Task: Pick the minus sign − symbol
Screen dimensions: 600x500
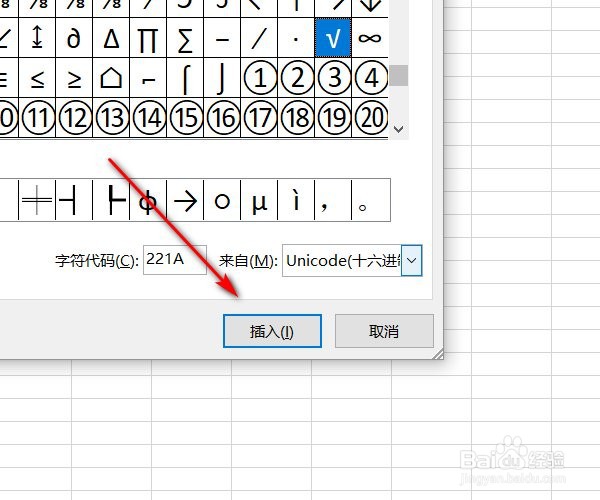Action: point(222,38)
